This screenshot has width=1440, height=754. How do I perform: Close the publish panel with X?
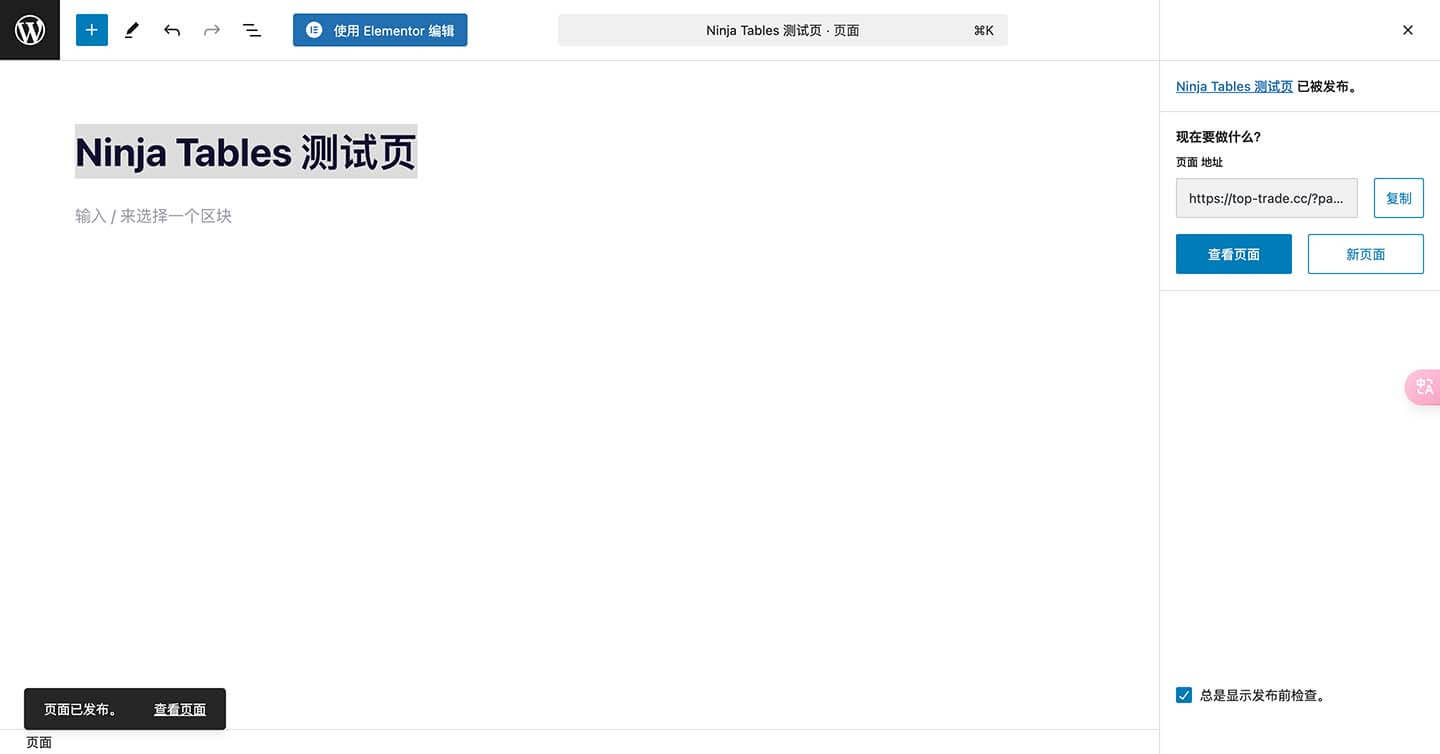(x=1408, y=30)
